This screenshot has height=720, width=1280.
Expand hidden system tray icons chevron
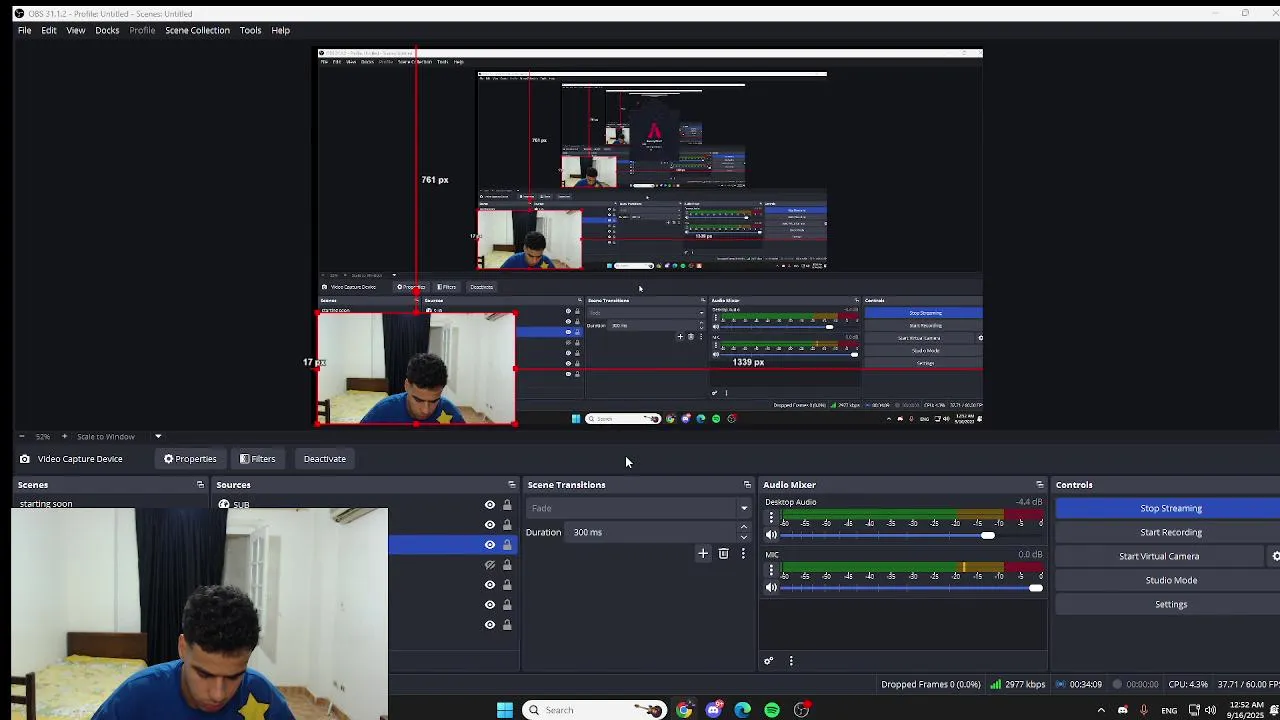pos(1101,710)
